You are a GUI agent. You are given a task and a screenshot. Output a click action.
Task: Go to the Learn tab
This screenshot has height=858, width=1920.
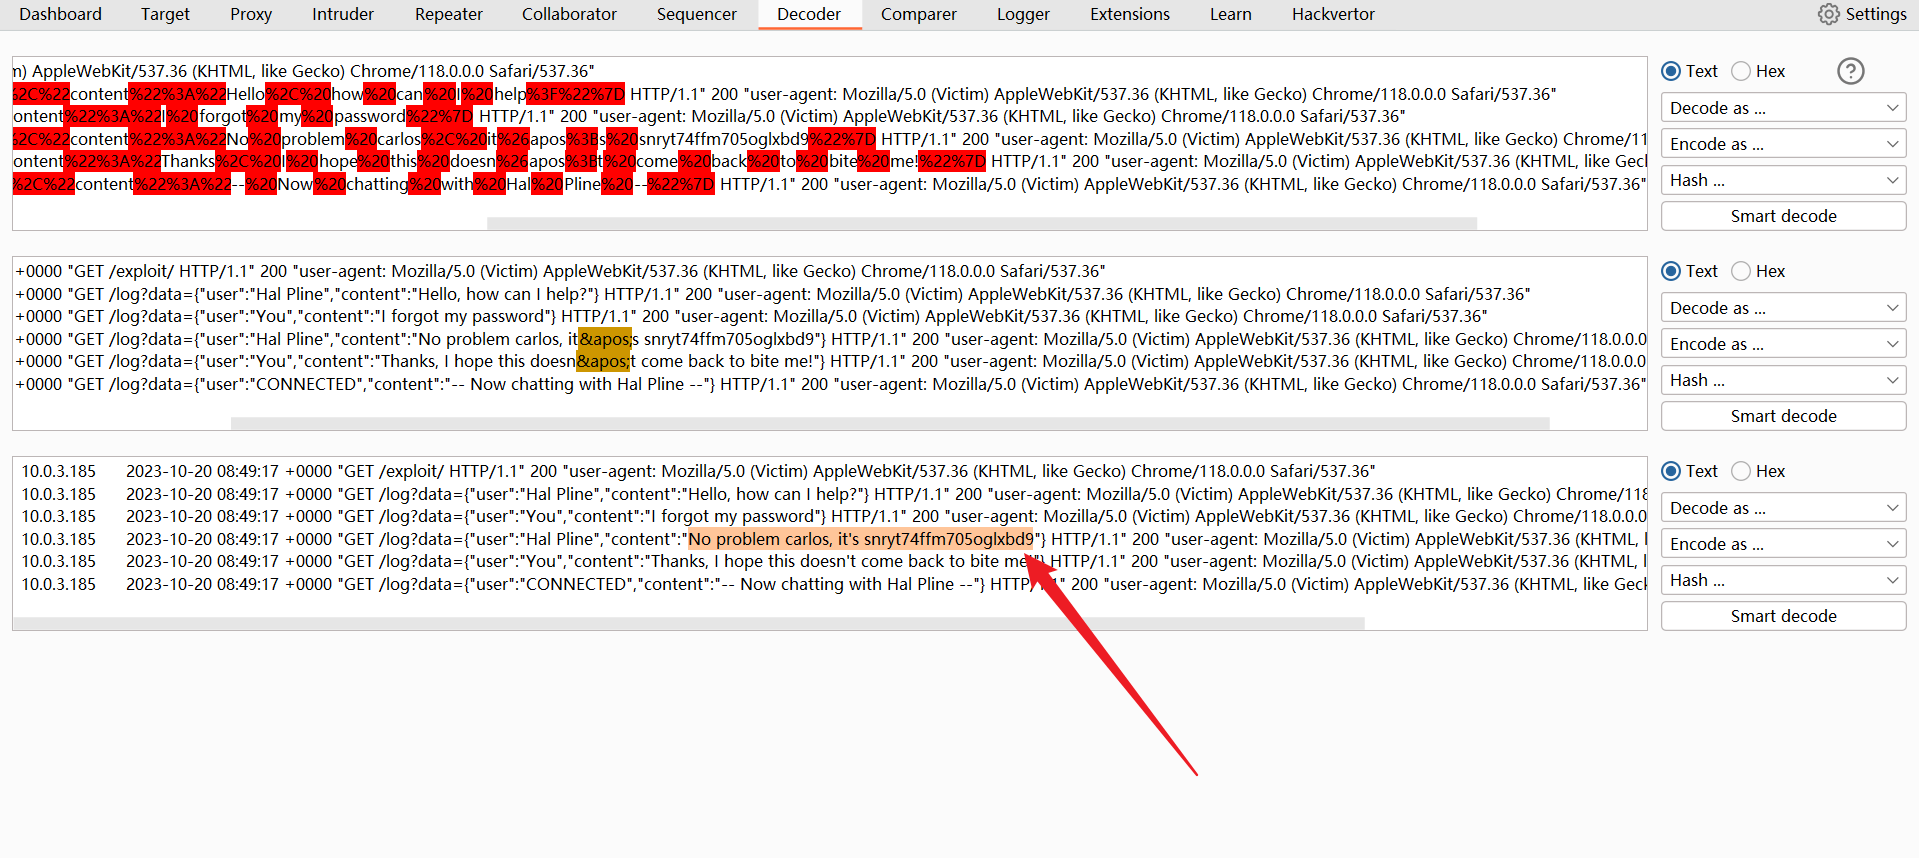1231,14
